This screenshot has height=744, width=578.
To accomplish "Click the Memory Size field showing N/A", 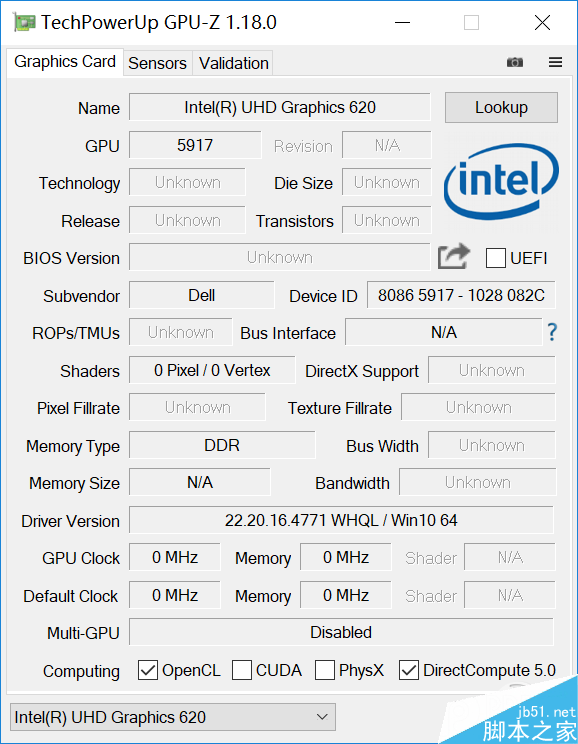I will pyautogui.click(x=200, y=482).
